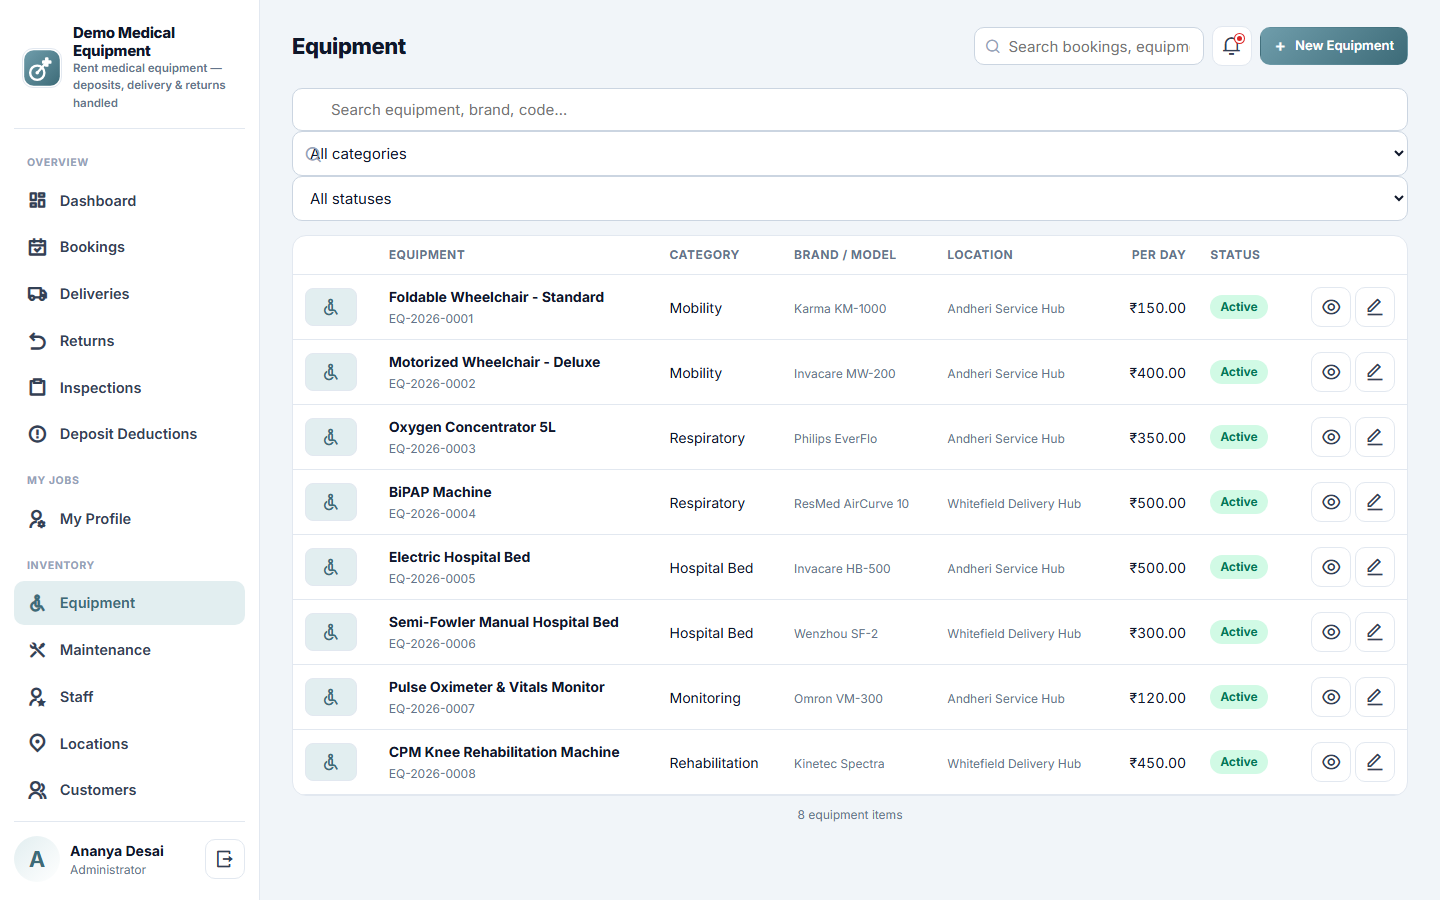Screen dimensions: 1440x900
Task: Click thumbnail of BiPAP Machine row
Action: [x=331, y=502]
